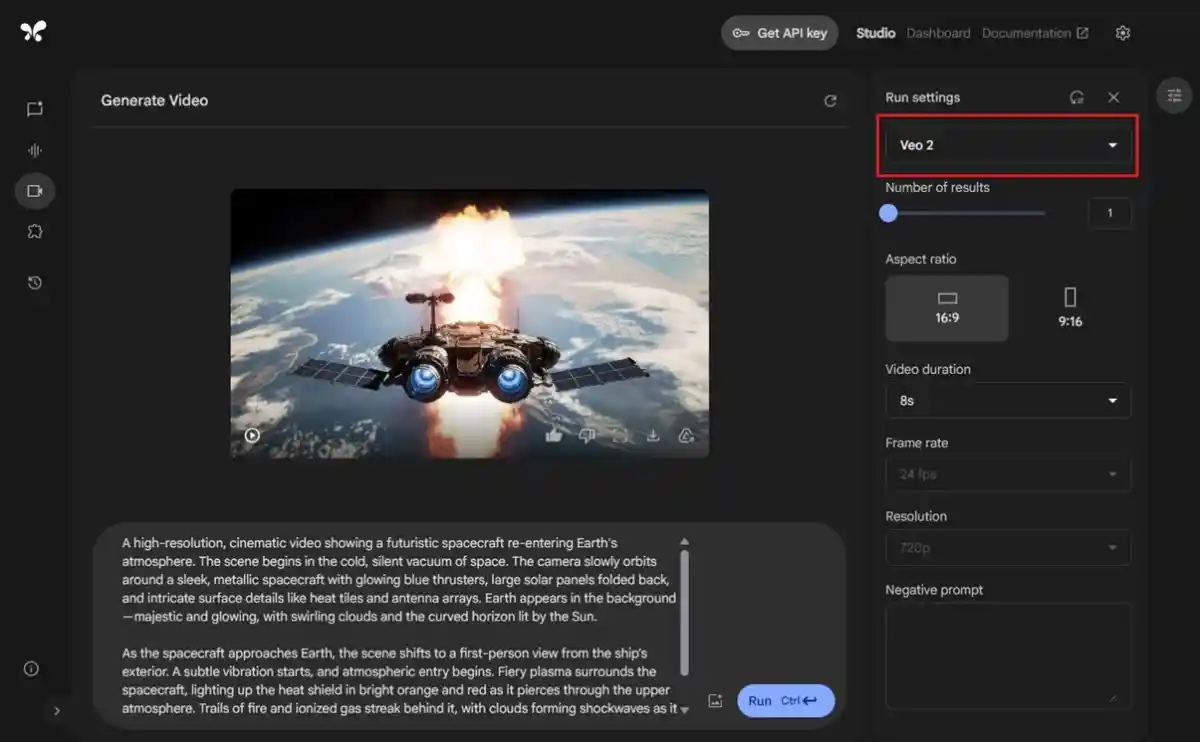The height and width of the screenshot is (742, 1200).
Task: Toggle the run settings sliders icon
Action: click(x=1174, y=95)
